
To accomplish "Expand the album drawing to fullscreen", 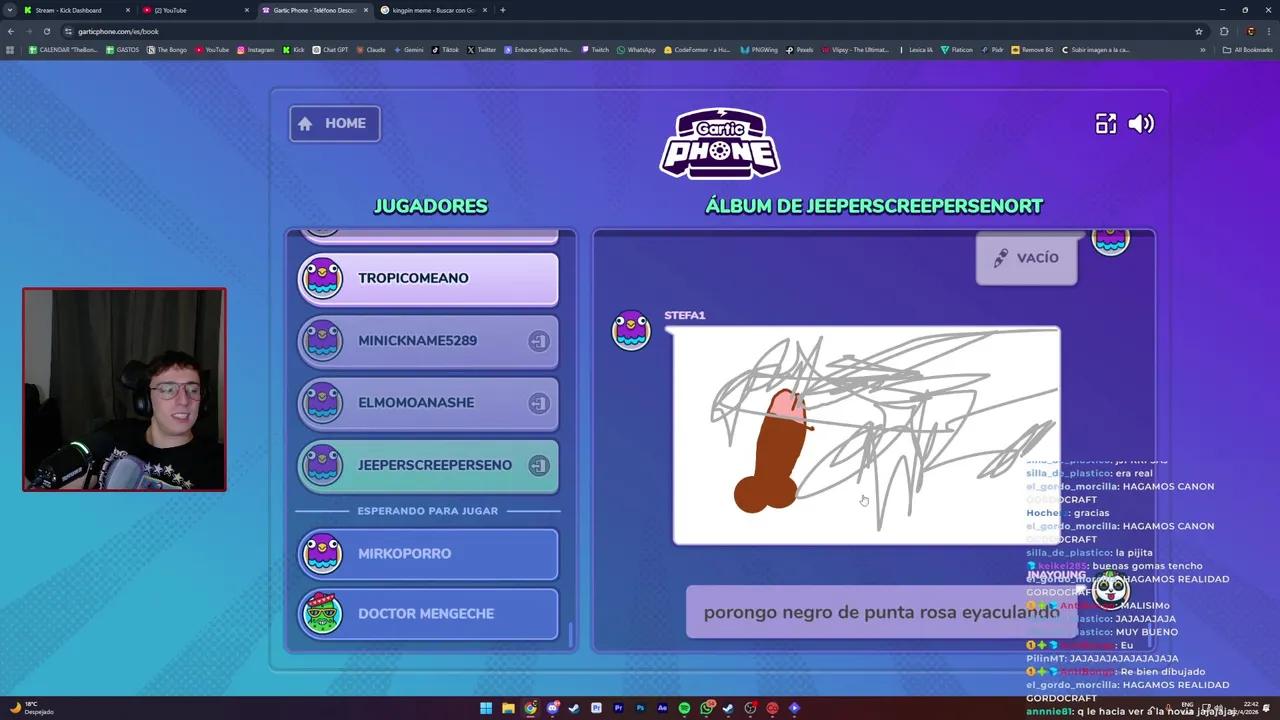I will pos(1105,123).
